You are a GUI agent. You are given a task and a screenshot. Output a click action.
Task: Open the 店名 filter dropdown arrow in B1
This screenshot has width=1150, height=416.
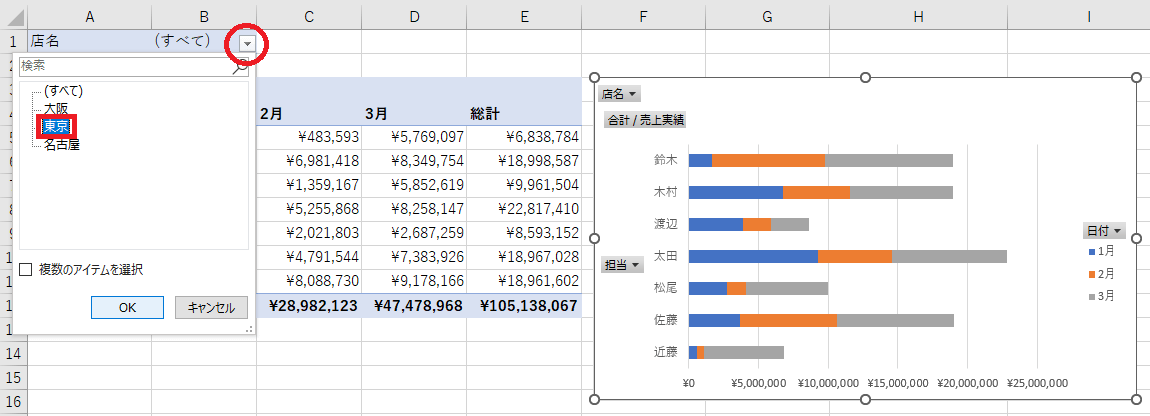tap(246, 42)
